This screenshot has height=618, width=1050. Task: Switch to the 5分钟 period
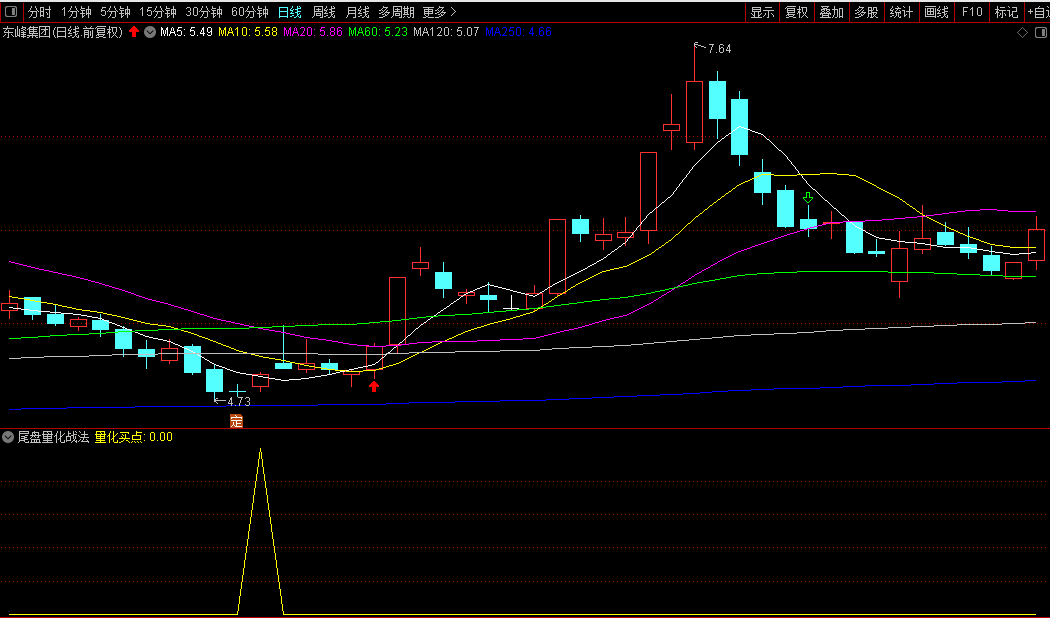(x=115, y=12)
